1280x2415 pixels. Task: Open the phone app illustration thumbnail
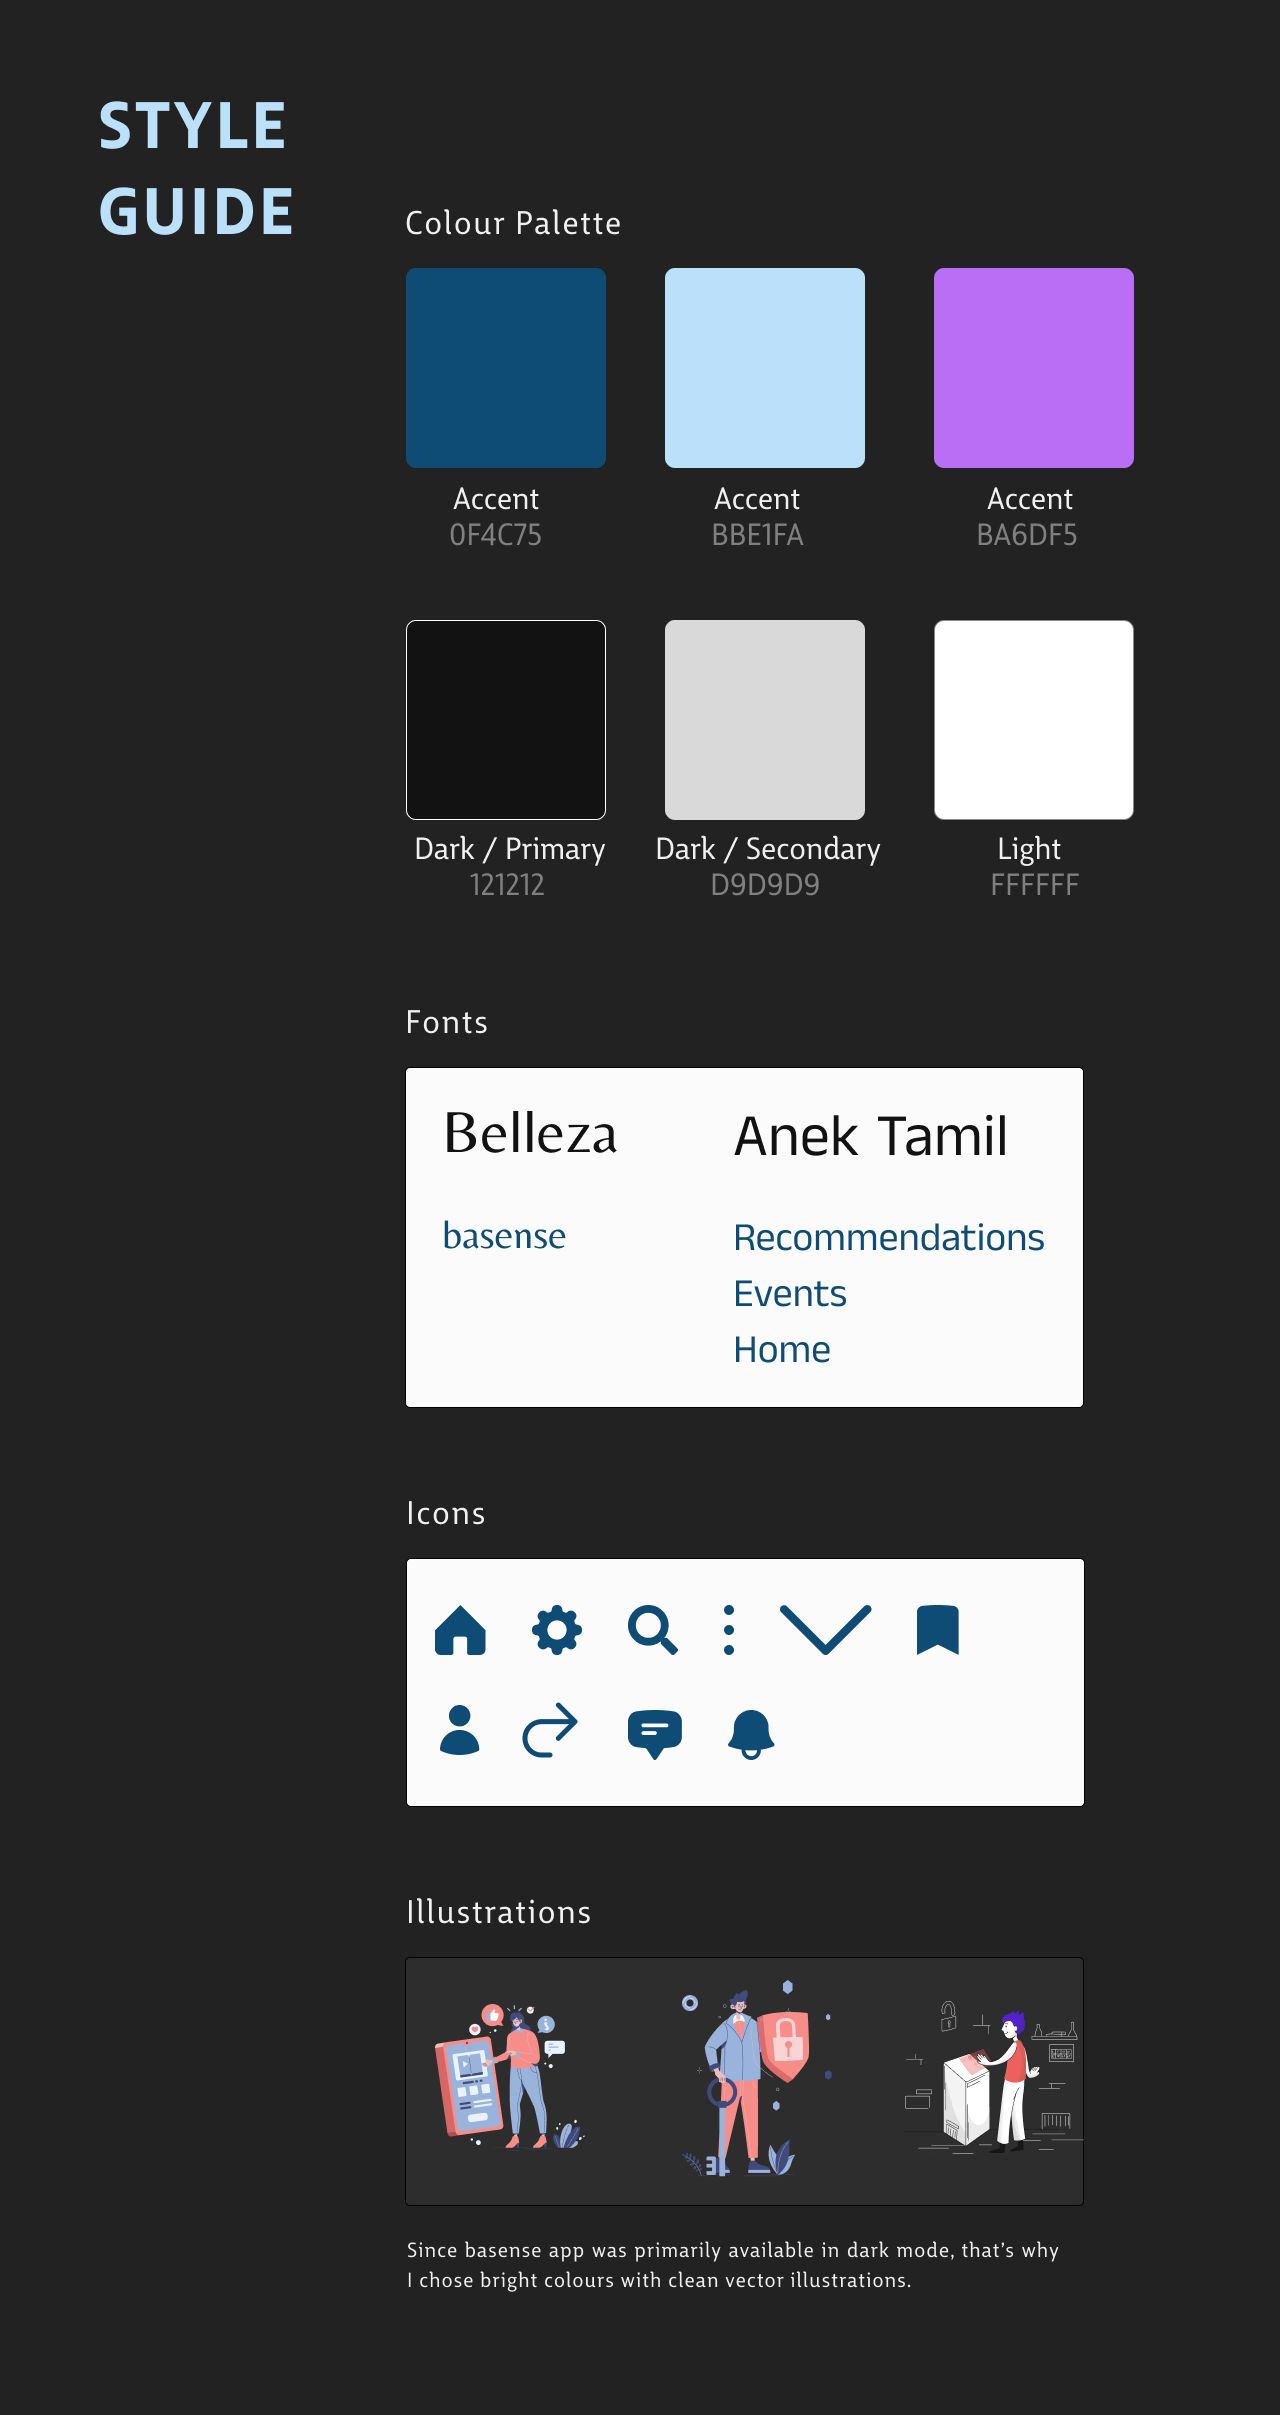pos(510,2076)
